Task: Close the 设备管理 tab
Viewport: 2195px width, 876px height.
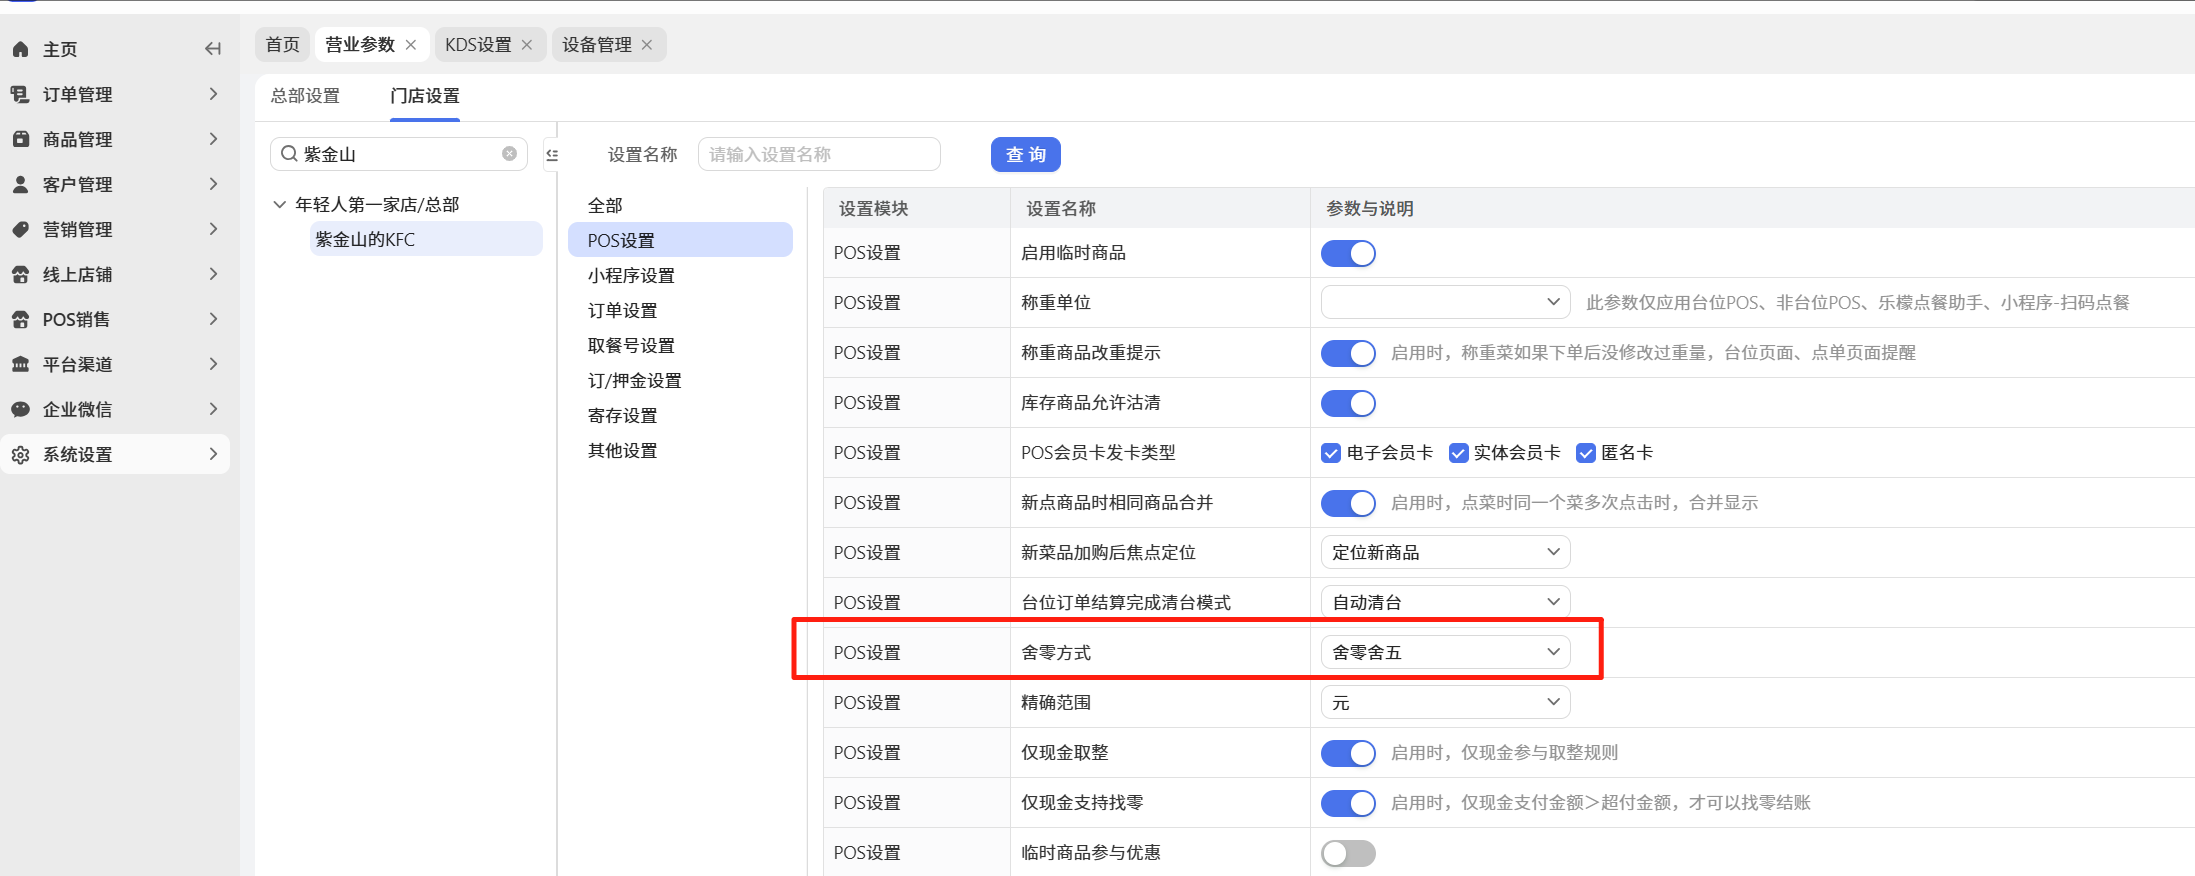Action: 647,45
